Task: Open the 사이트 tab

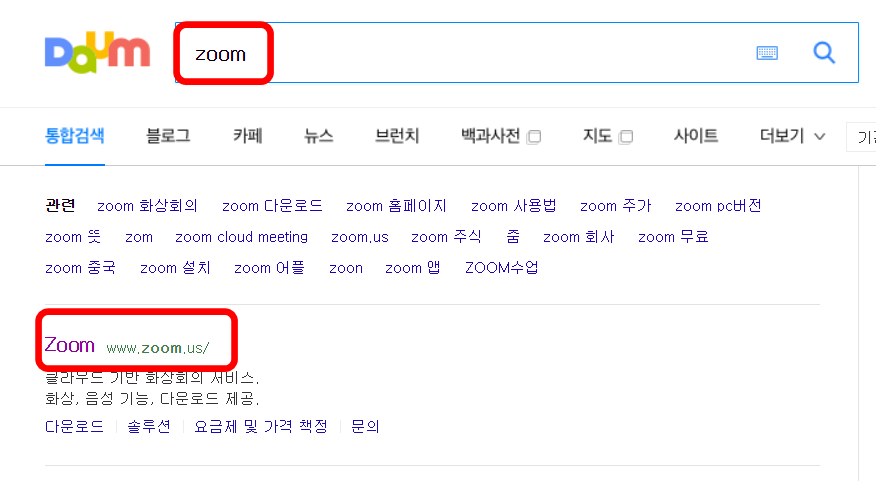Action: 696,136
